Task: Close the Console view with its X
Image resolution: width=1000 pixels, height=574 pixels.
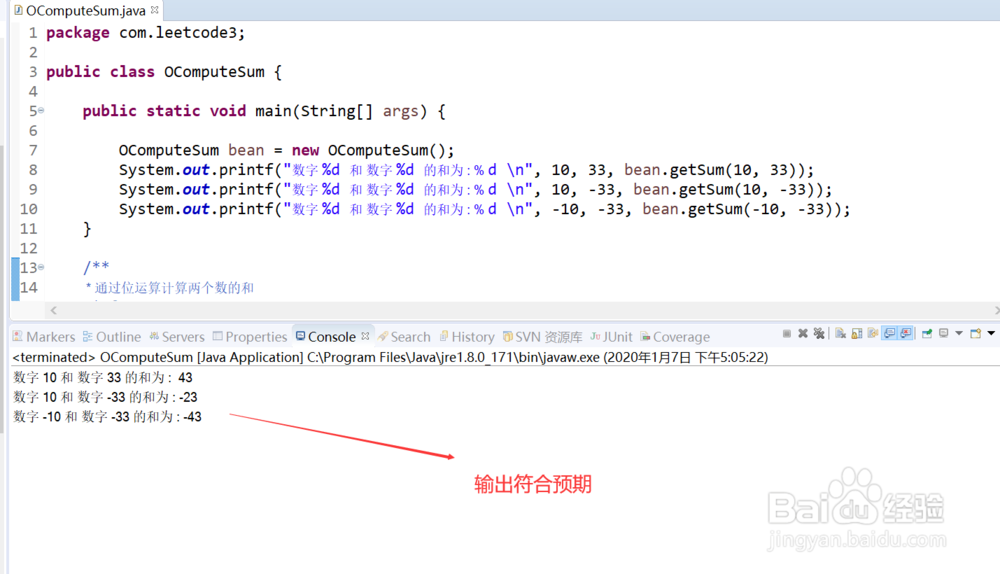Action: click(365, 336)
